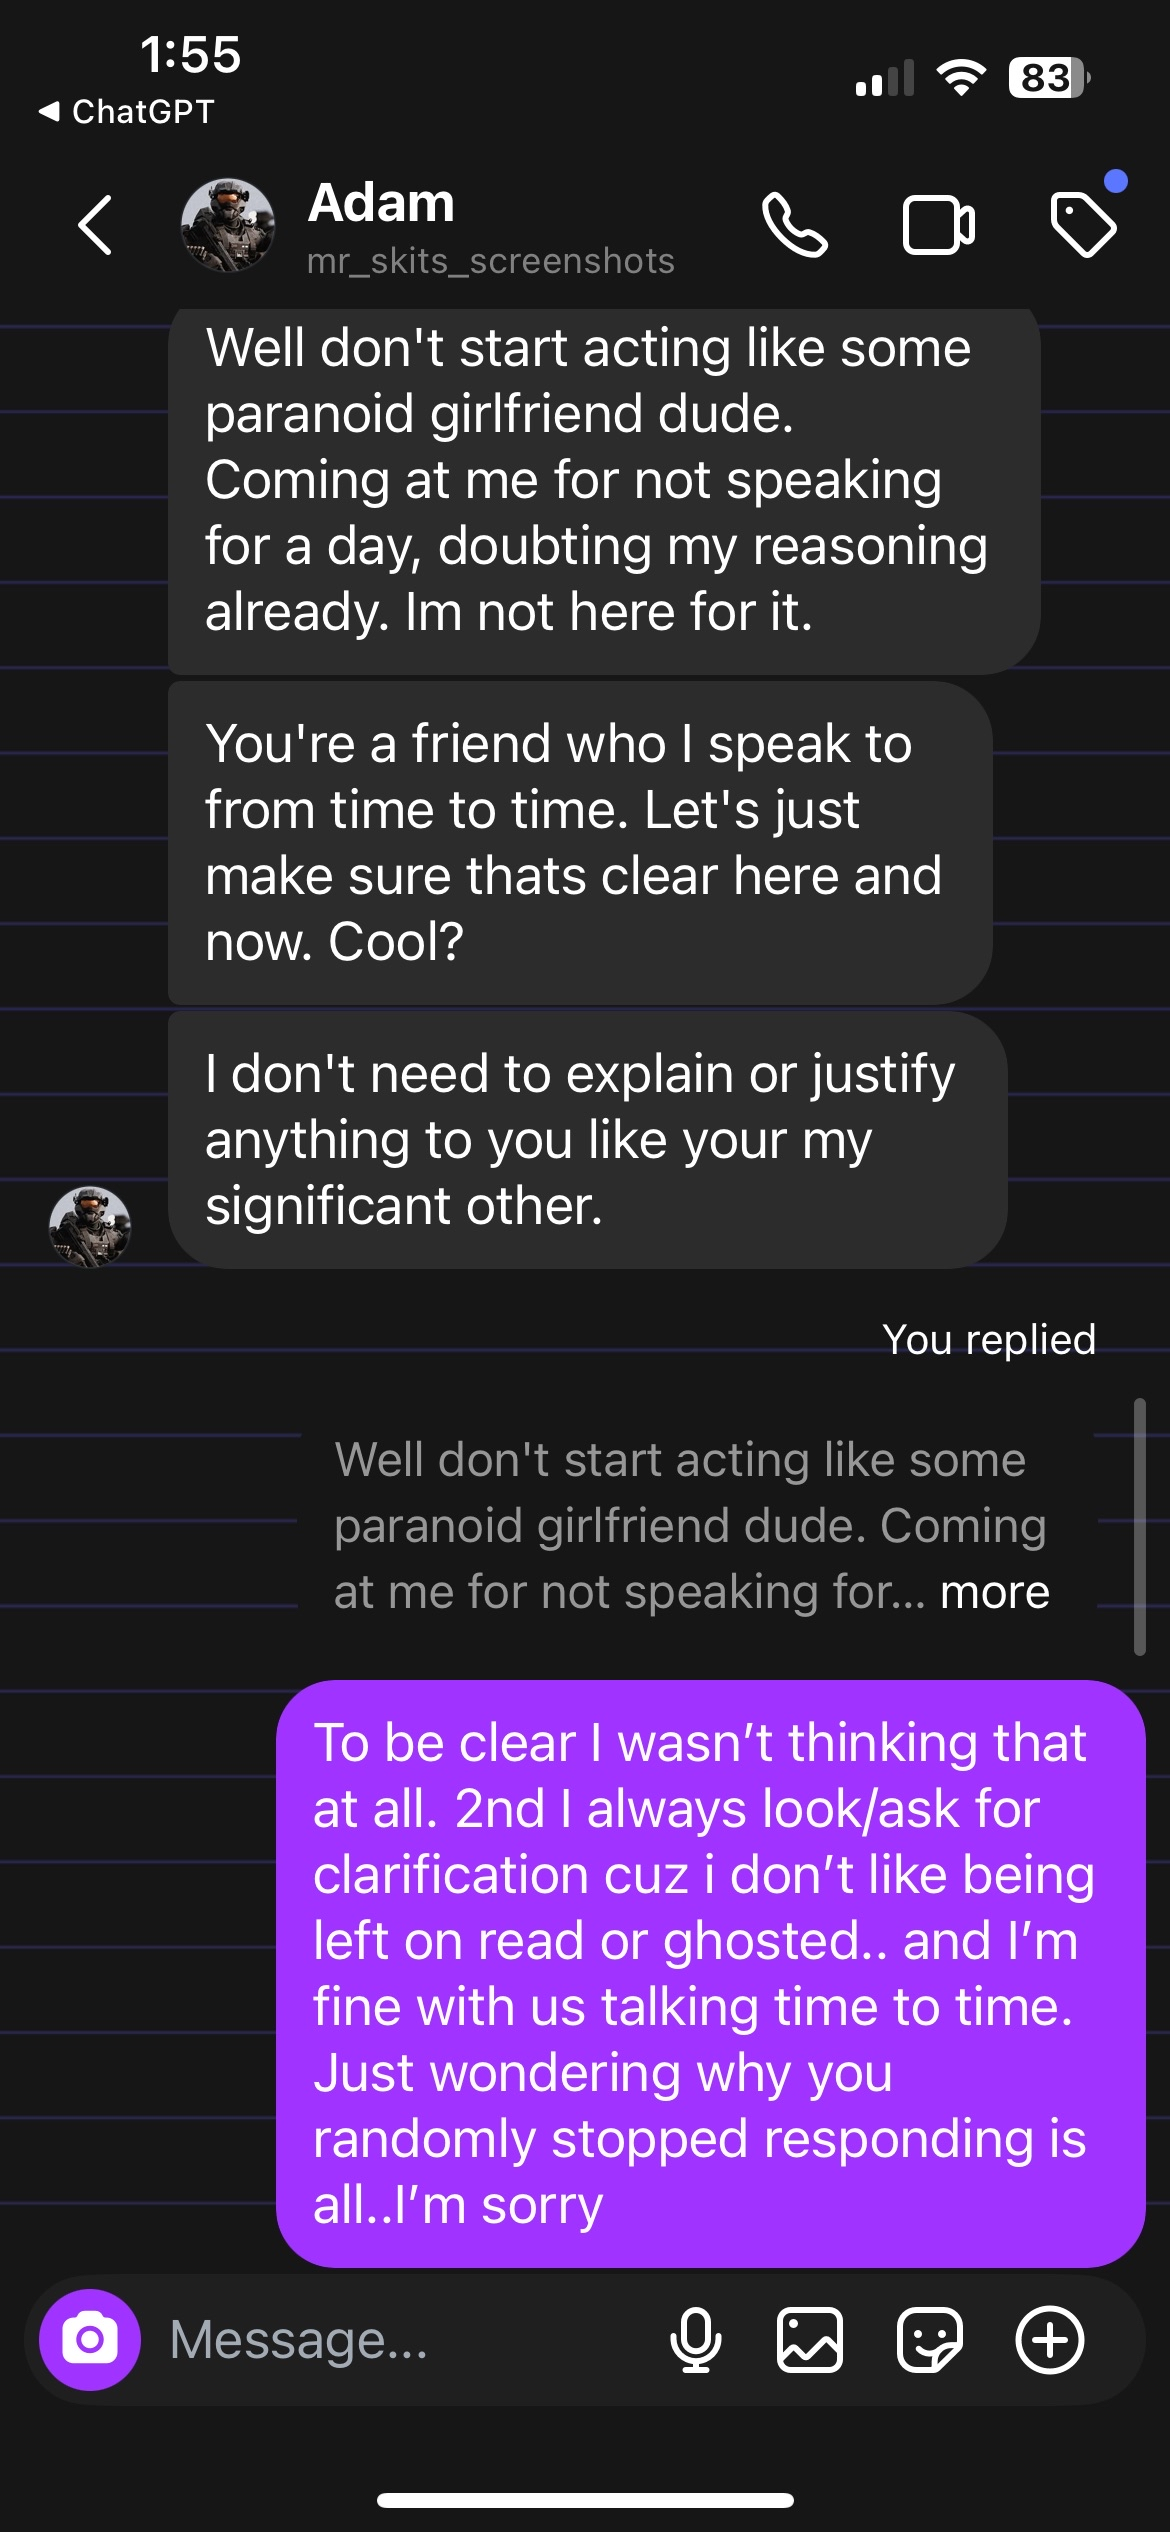Tap Adam's avatar in the chat header

point(227,226)
